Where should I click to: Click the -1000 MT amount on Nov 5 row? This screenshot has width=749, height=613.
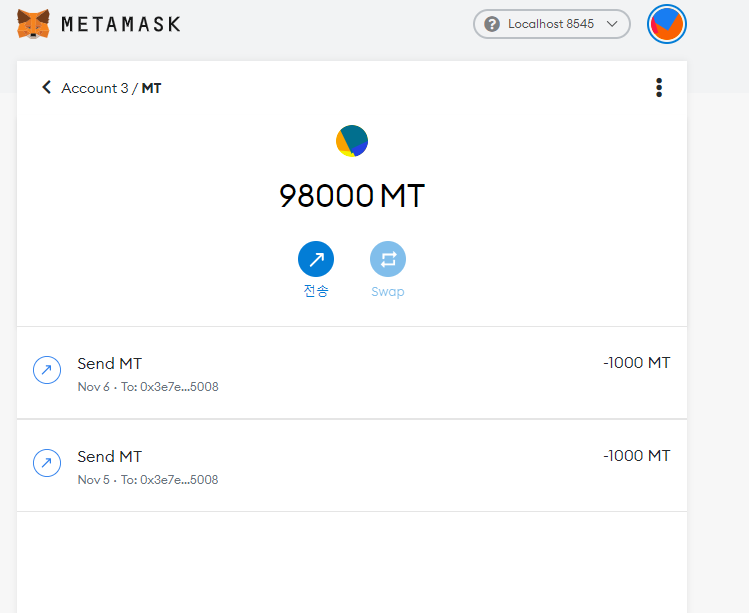coord(637,456)
